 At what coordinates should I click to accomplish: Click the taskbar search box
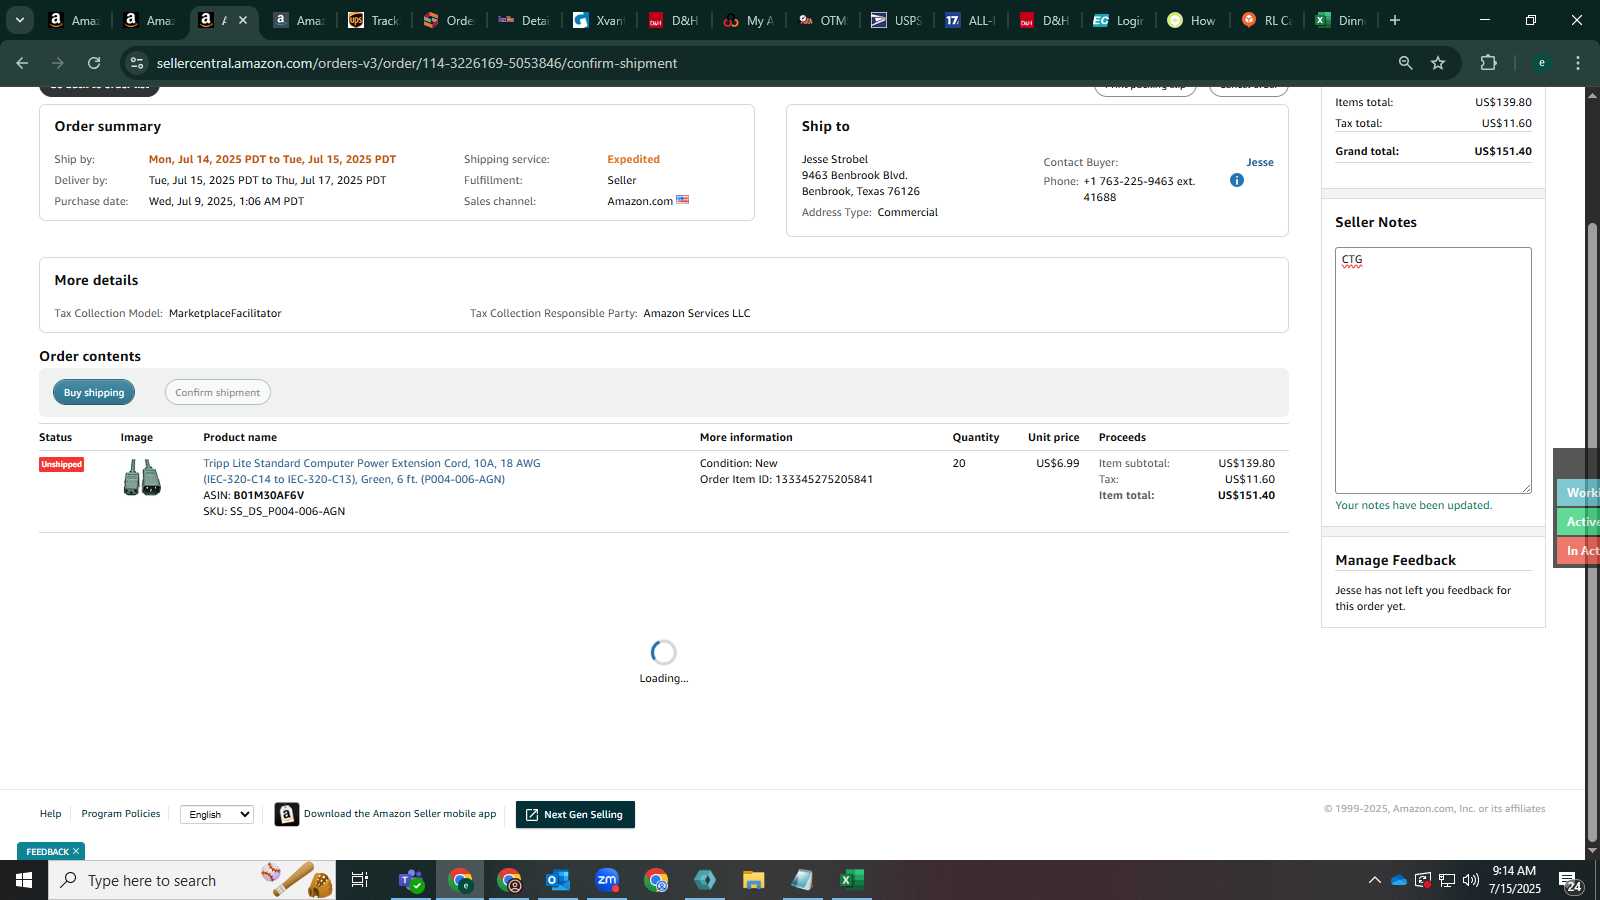(x=192, y=880)
